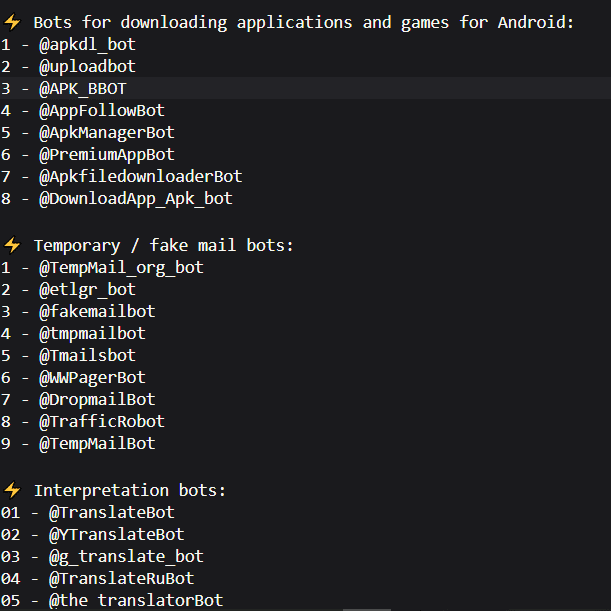Click the @TempMail_org_bot mention

121,267
